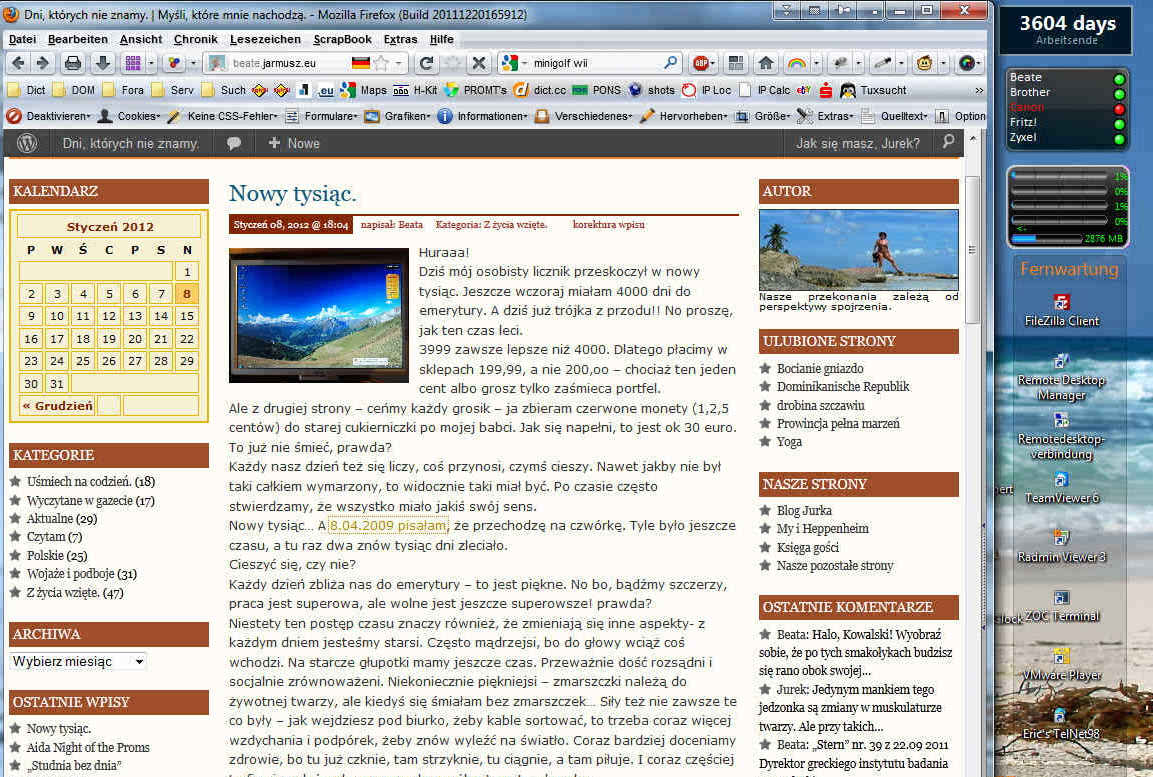Viewport: 1153px width, 777px height.
Task: Click the WordPress logo in admin bar
Action: tap(27, 143)
